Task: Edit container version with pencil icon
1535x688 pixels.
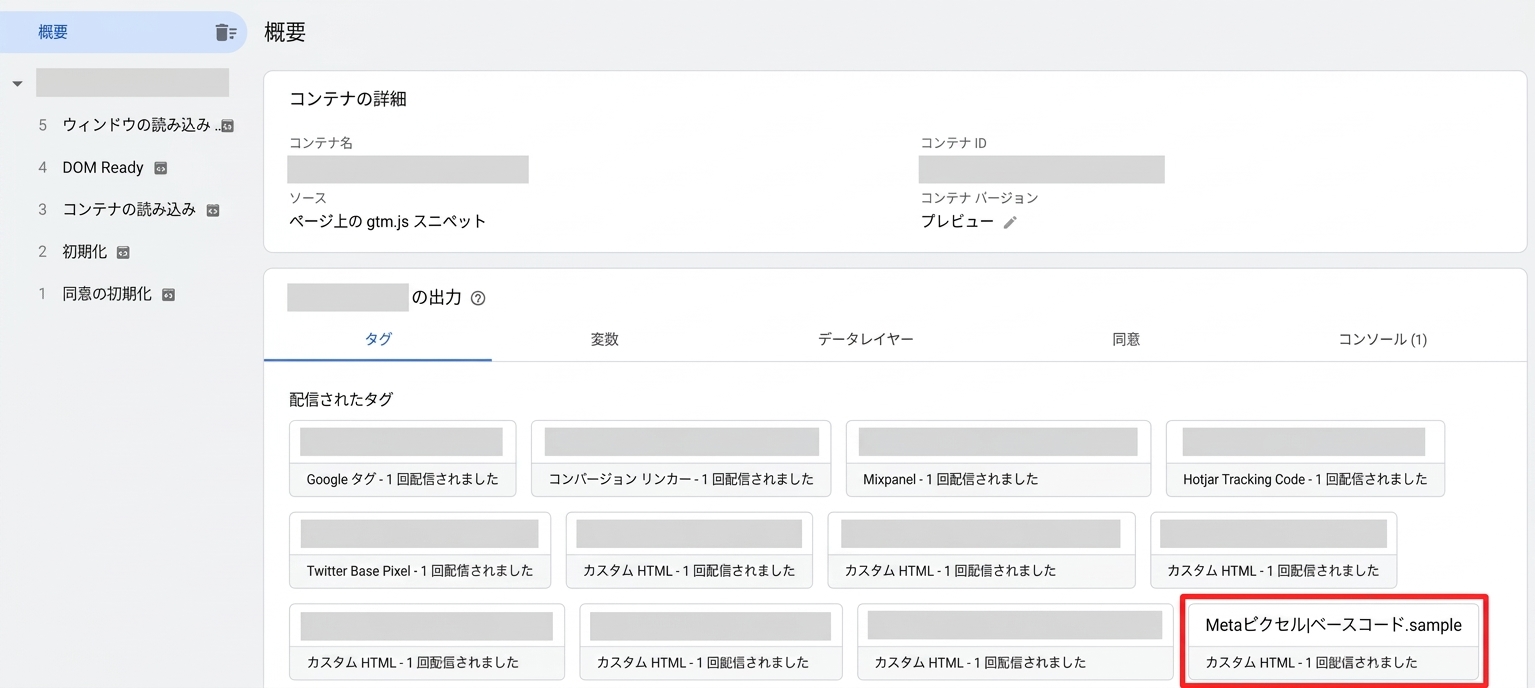Action: 1010,222
